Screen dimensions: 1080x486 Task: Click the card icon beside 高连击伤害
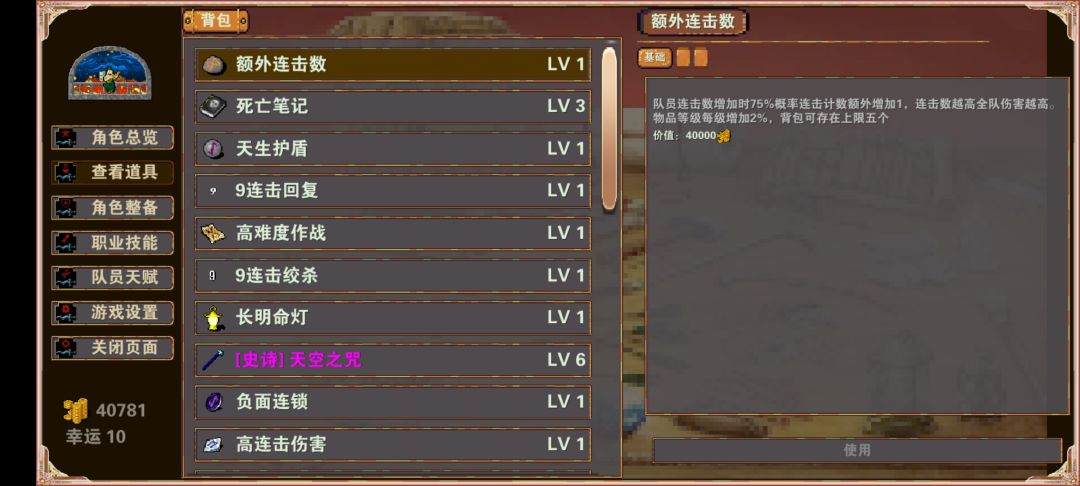213,445
